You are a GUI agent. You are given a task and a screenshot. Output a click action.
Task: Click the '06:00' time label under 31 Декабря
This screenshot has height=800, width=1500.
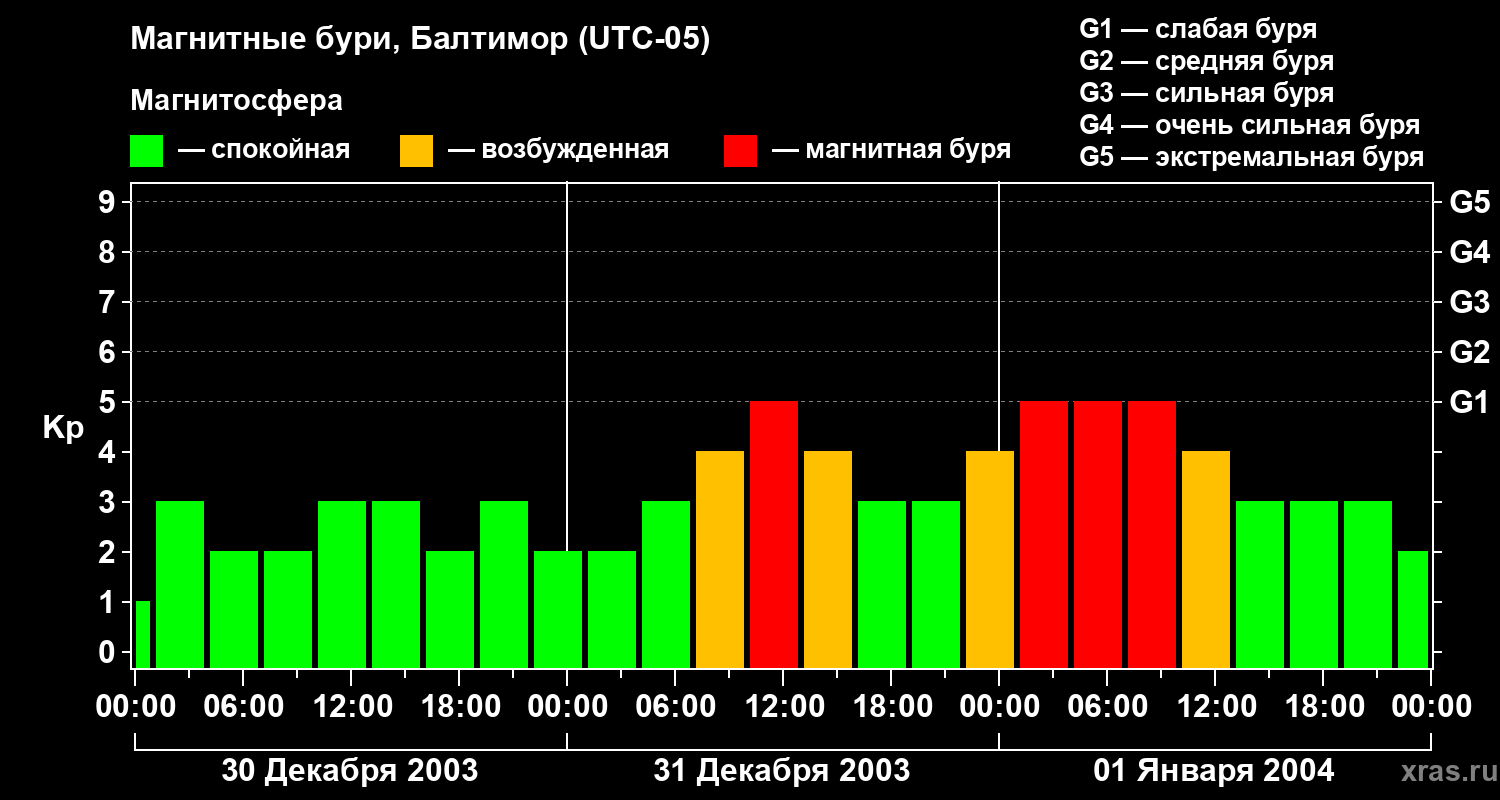674,707
